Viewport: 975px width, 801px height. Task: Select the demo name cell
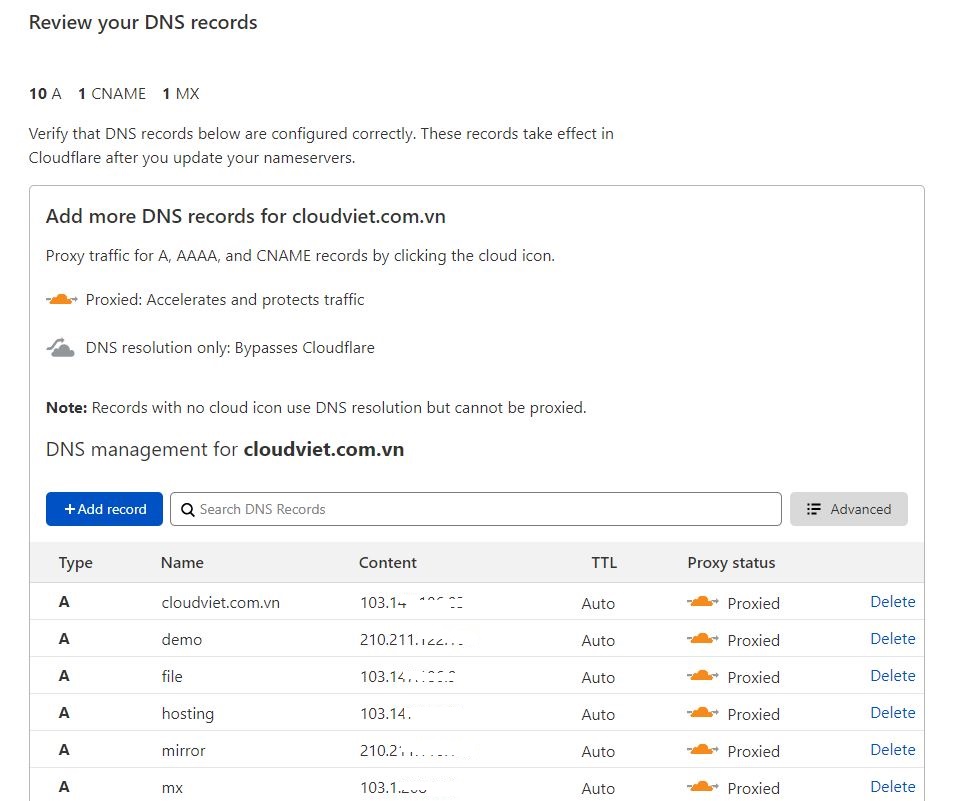[182, 639]
